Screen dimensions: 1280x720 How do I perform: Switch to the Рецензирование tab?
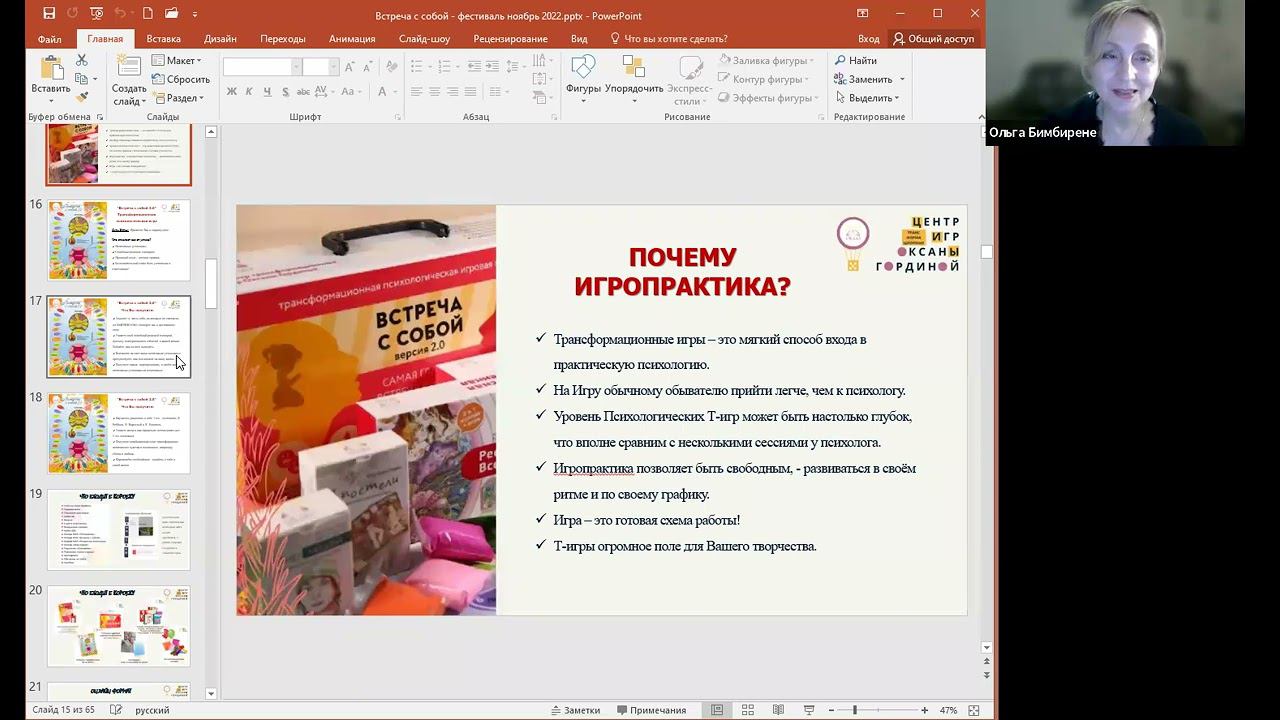pos(510,39)
